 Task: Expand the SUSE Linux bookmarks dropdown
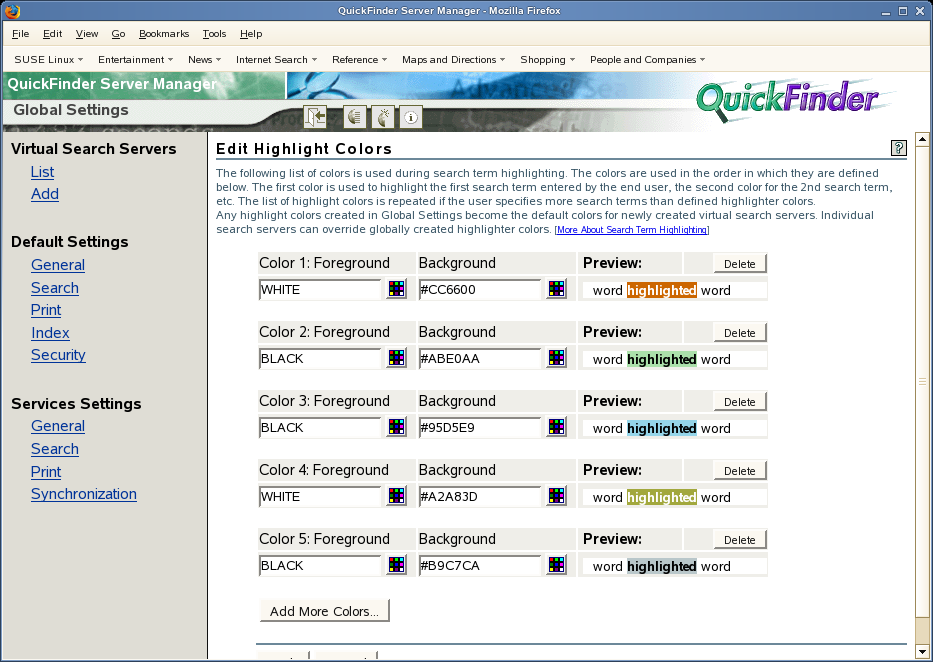(49, 59)
